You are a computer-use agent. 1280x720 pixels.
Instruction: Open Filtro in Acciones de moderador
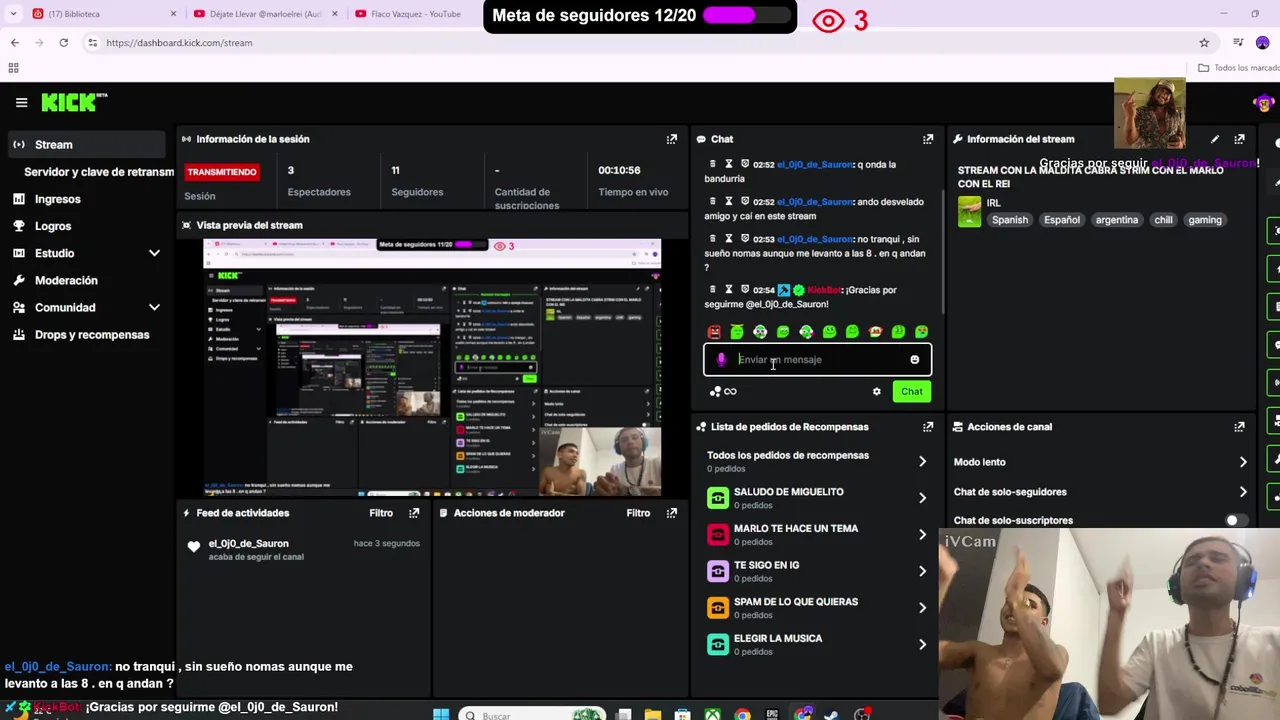click(638, 513)
